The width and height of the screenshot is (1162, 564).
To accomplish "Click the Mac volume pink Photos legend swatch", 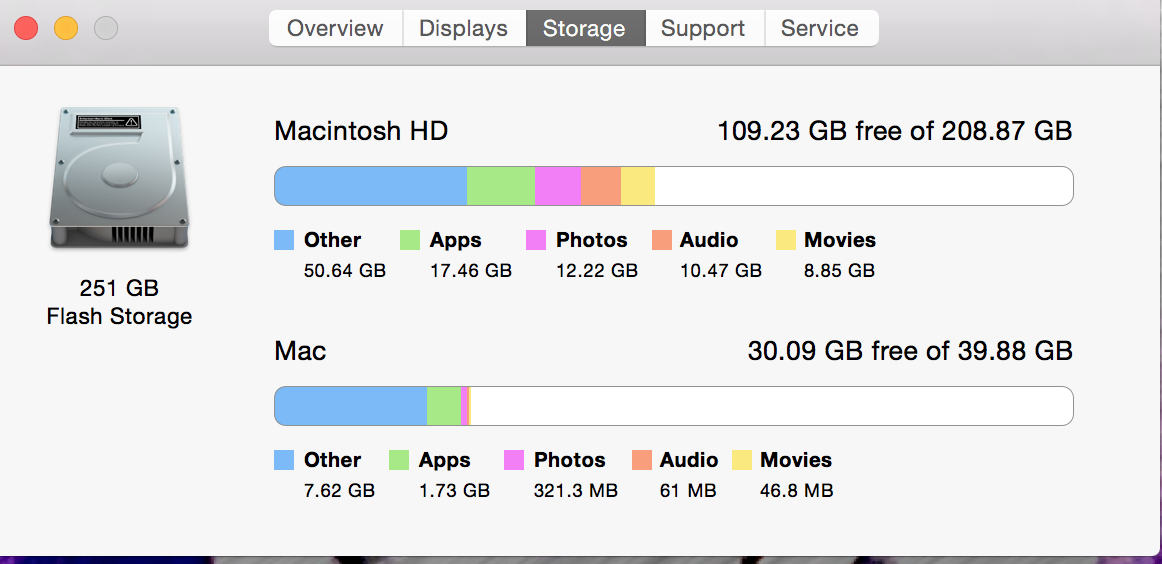I will tap(514, 460).
